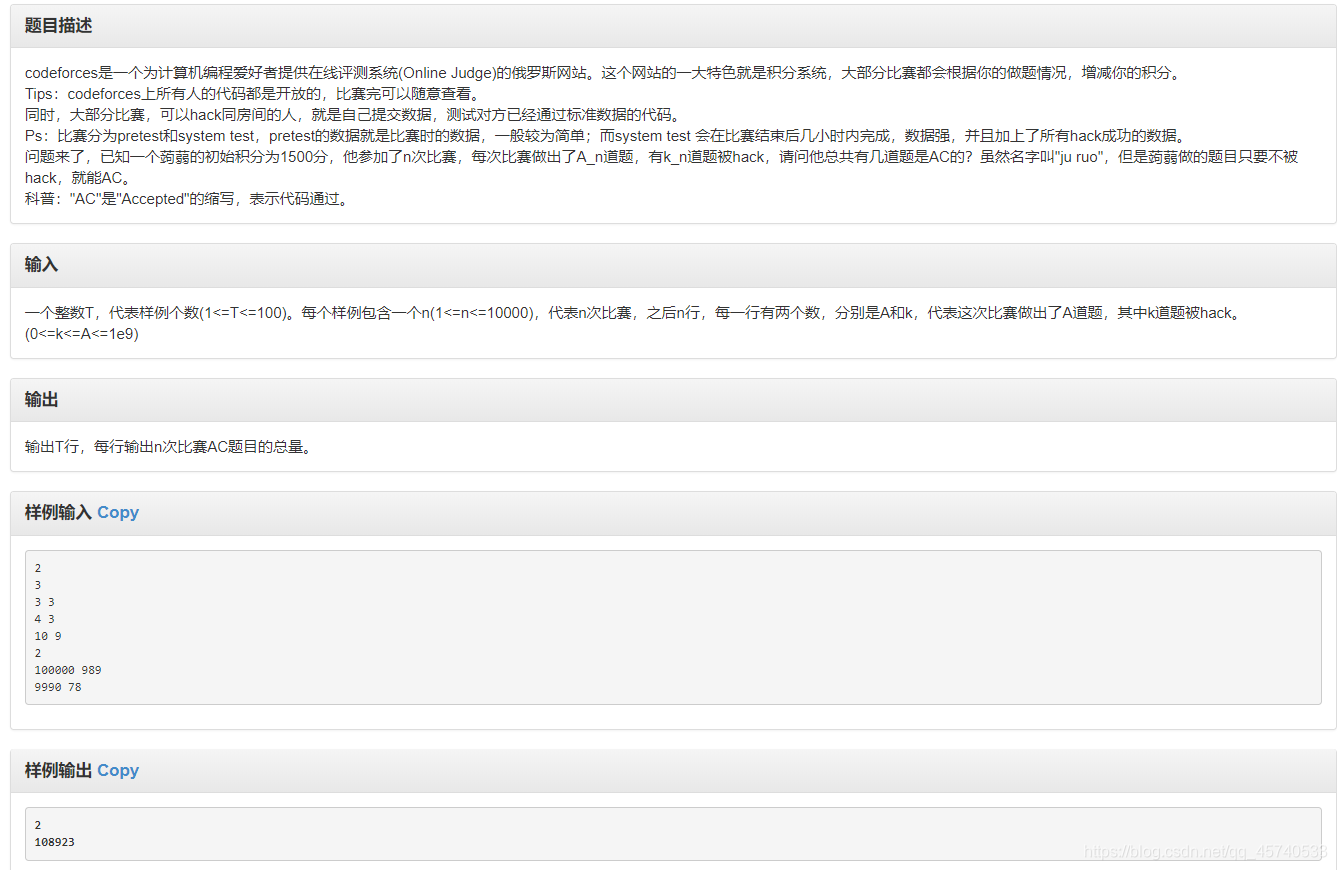Click the output description text 输出T行

[x=53, y=446]
